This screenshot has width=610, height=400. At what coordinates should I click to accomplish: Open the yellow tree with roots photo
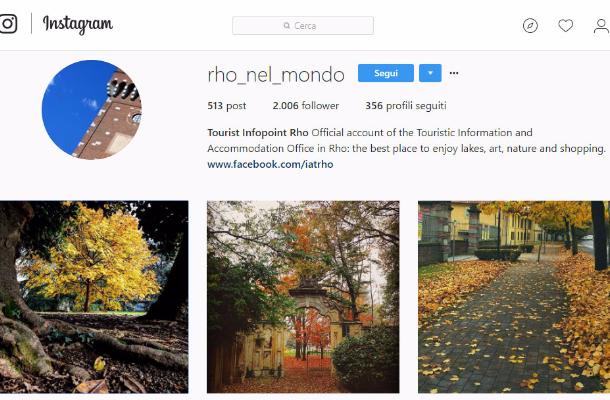[x=94, y=297]
